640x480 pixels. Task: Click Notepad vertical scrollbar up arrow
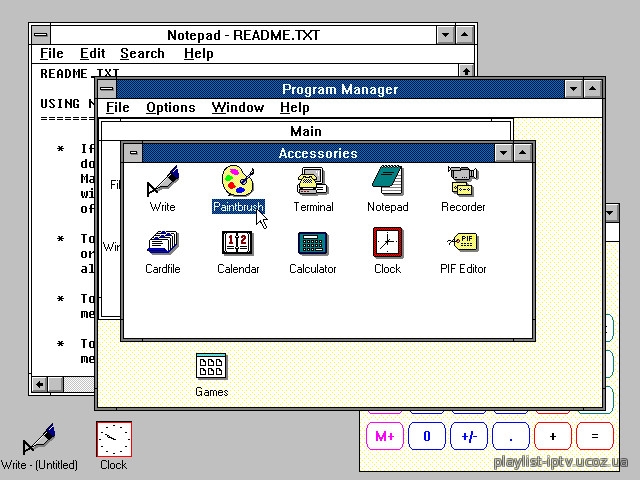pyautogui.click(x=466, y=70)
